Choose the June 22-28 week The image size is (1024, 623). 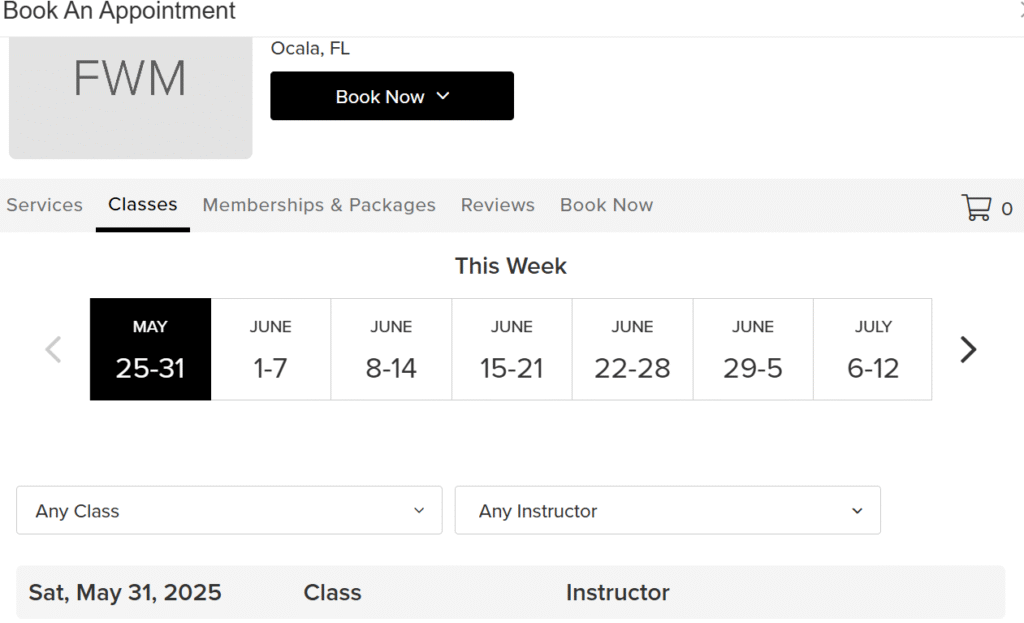tap(632, 349)
